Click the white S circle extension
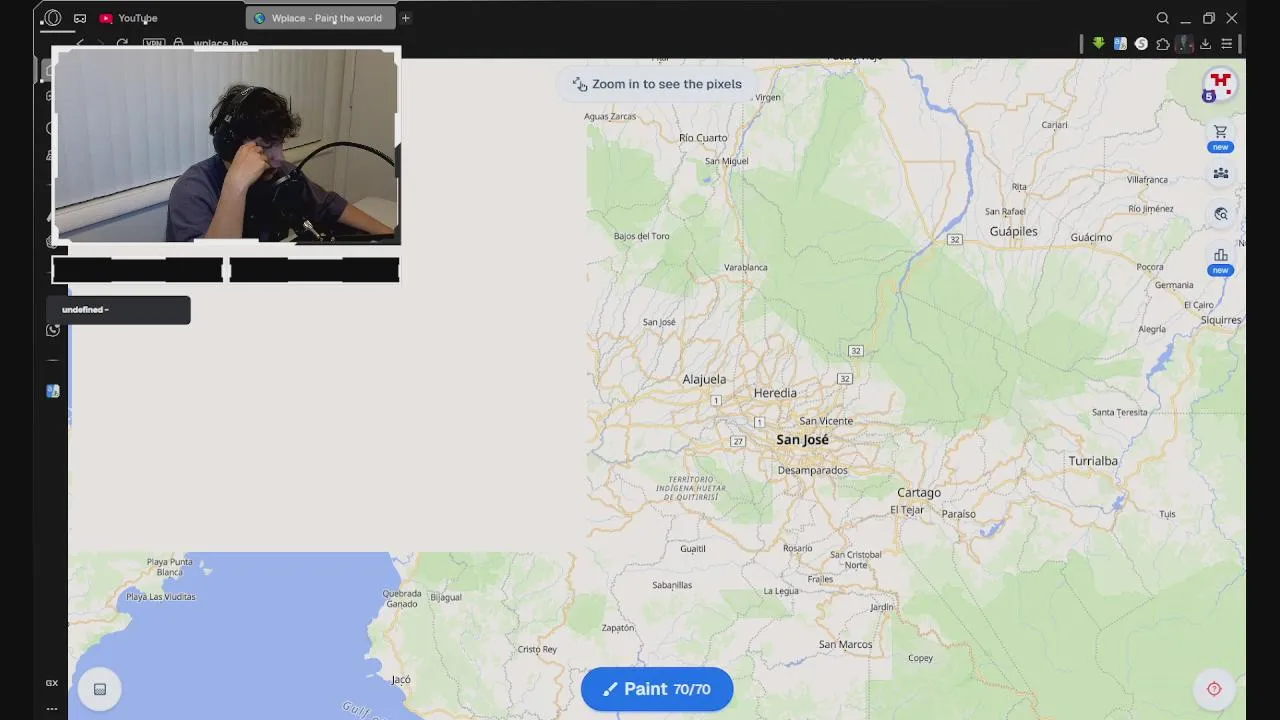The width and height of the screenshot is (1280, 720). [1141, 44]
